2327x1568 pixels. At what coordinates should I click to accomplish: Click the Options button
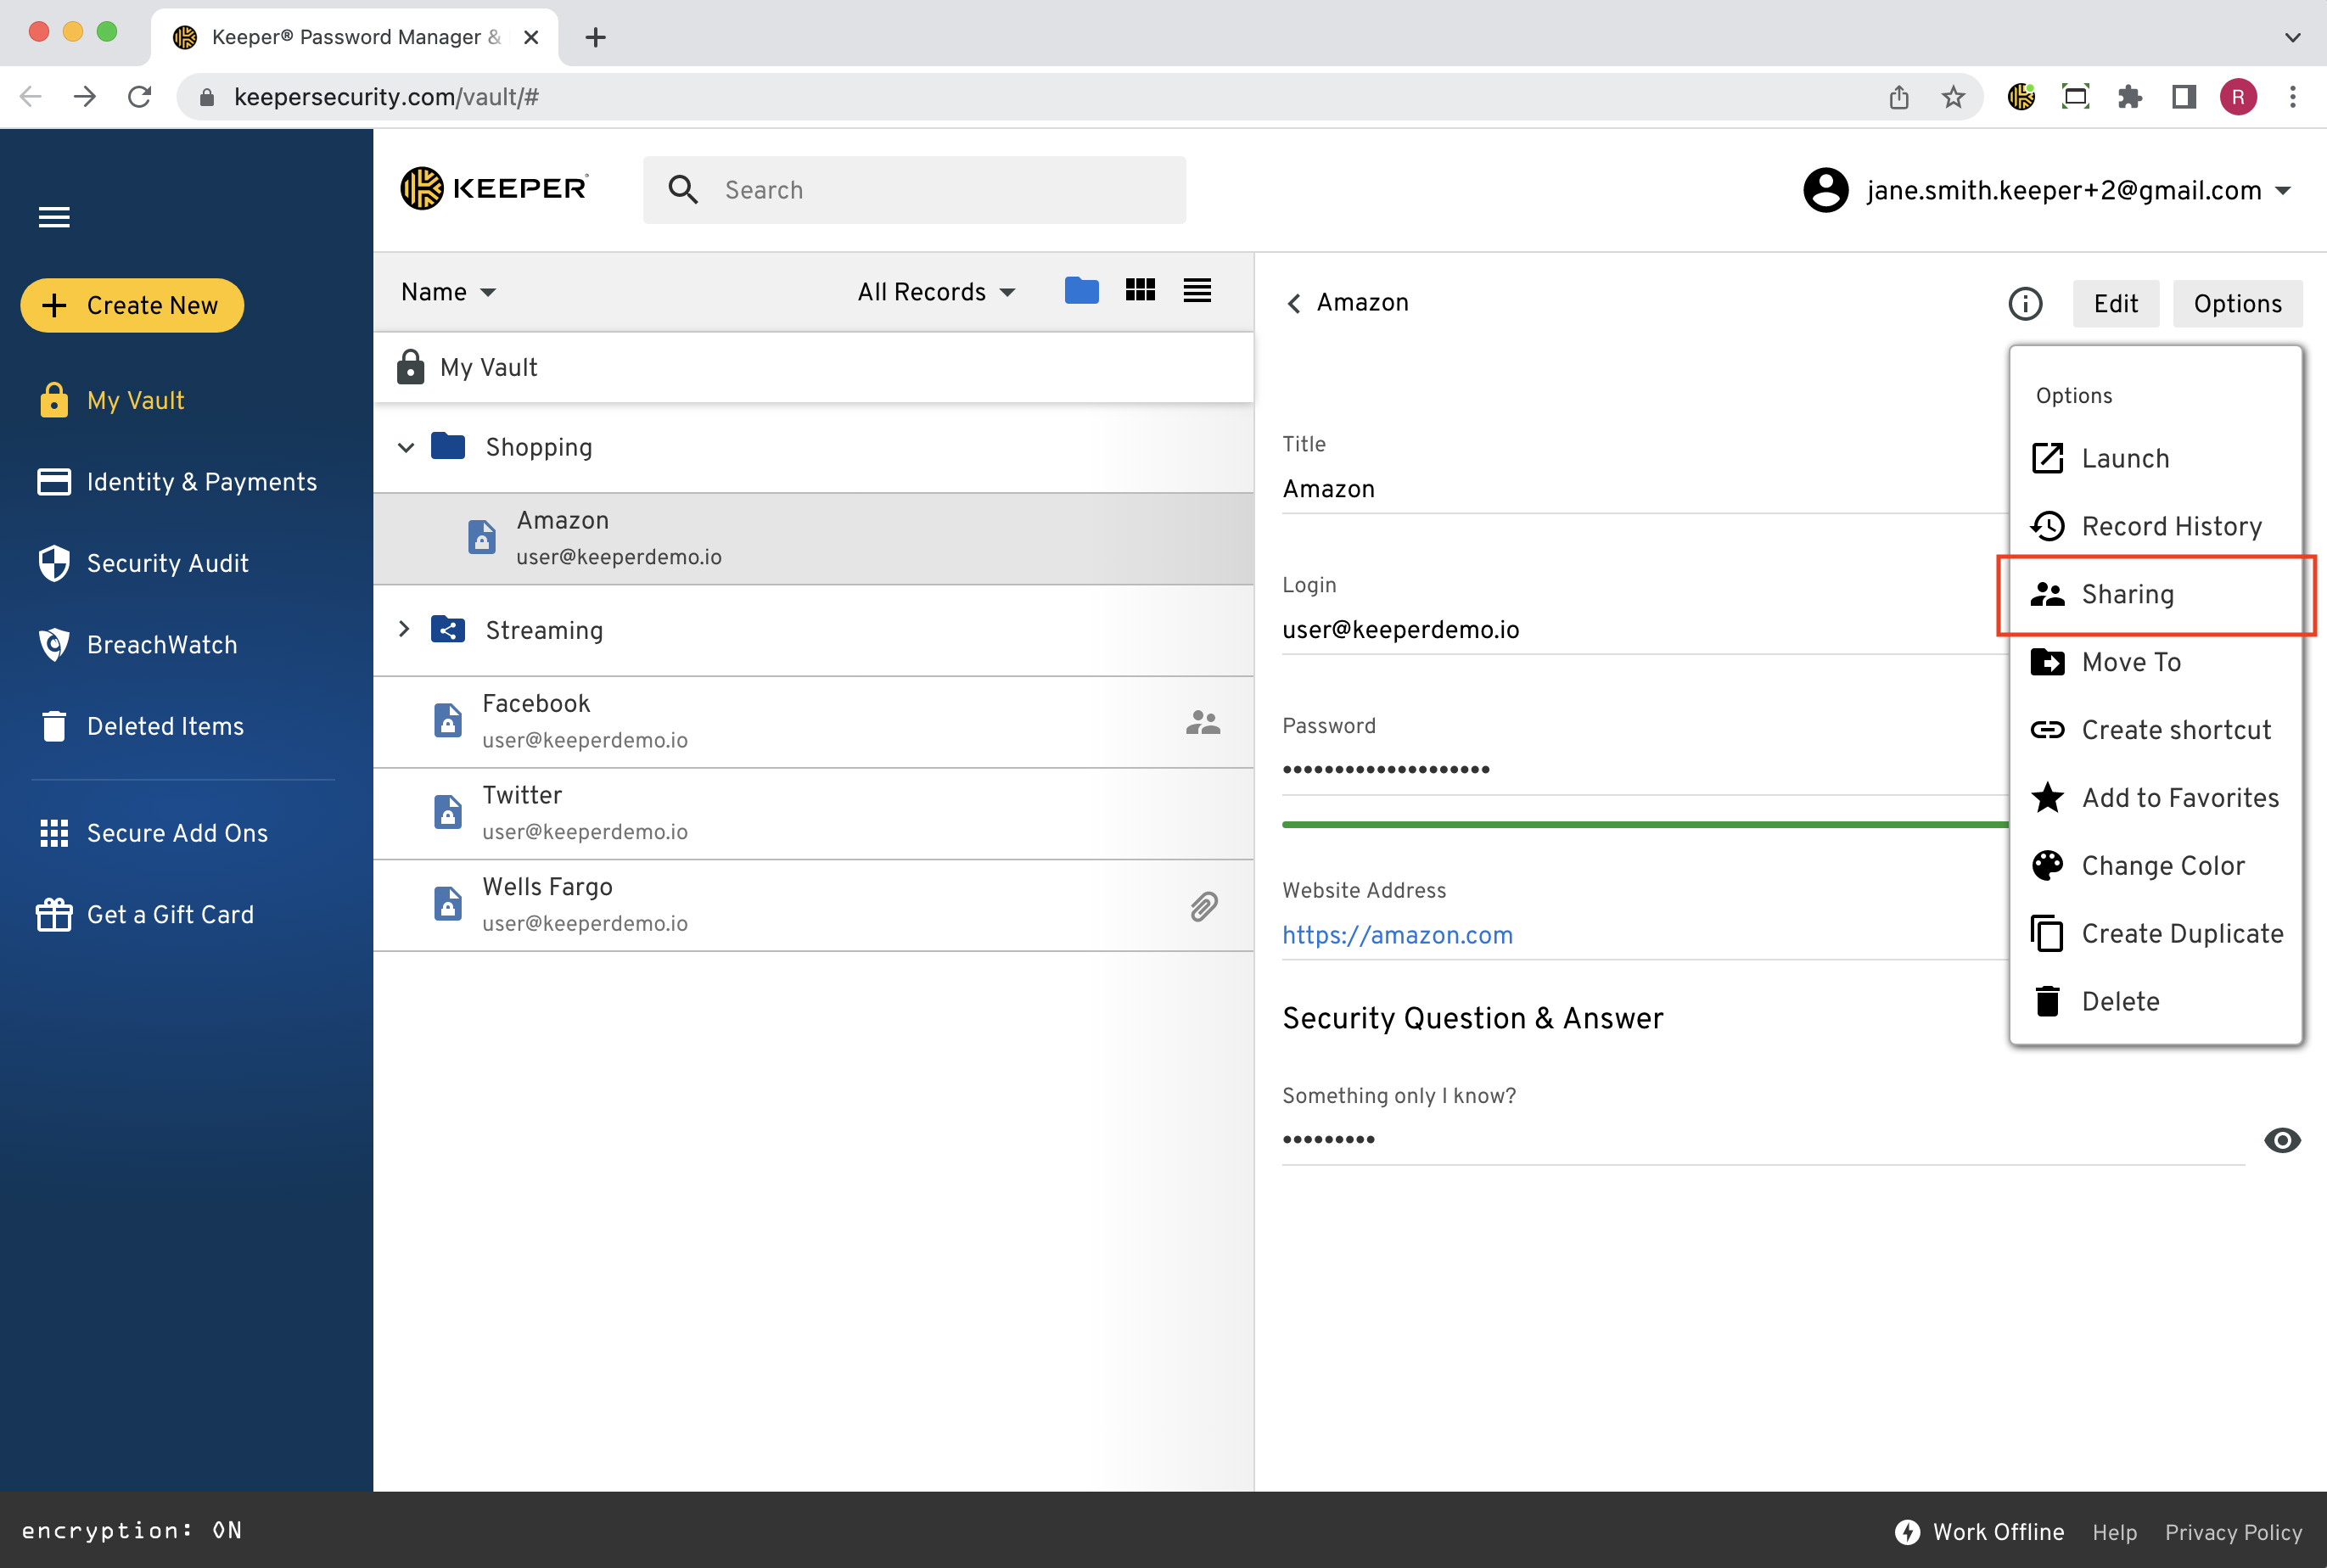pos(2237,303)
